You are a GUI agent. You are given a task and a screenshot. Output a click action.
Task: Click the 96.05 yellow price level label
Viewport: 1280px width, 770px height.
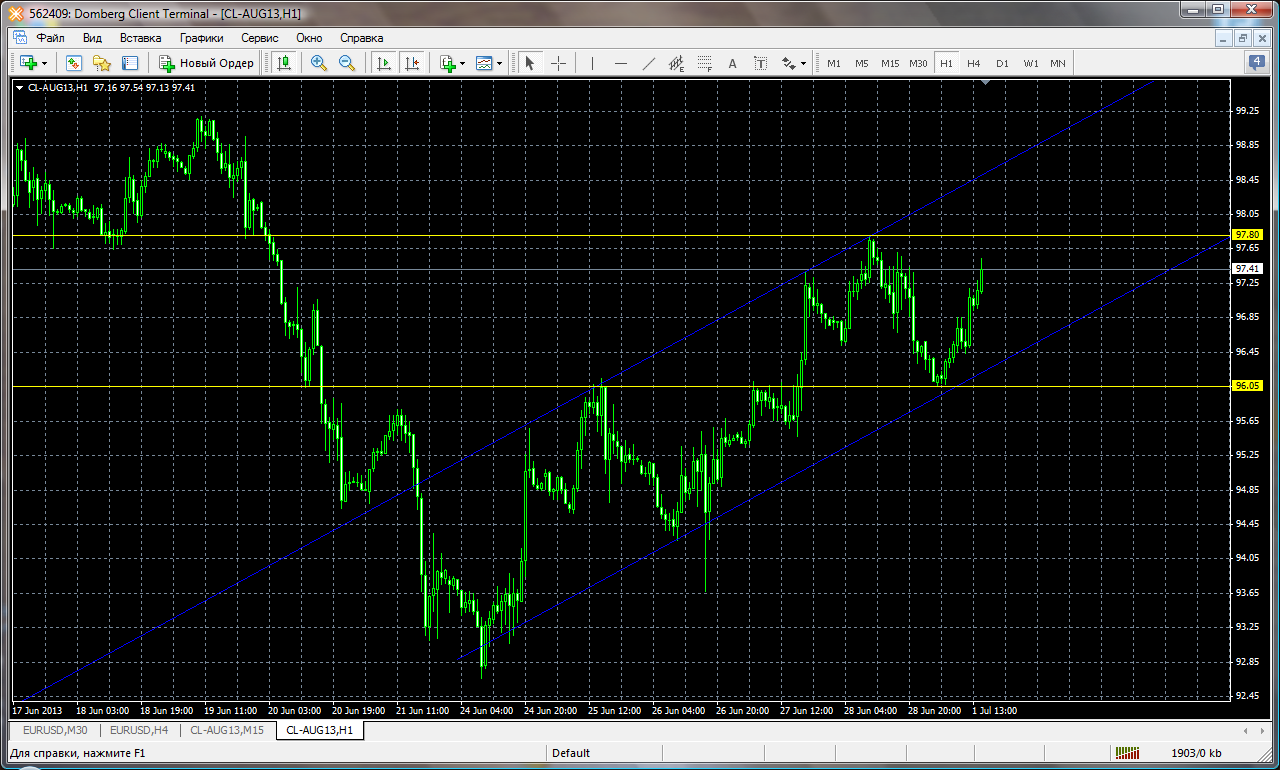1247,385
